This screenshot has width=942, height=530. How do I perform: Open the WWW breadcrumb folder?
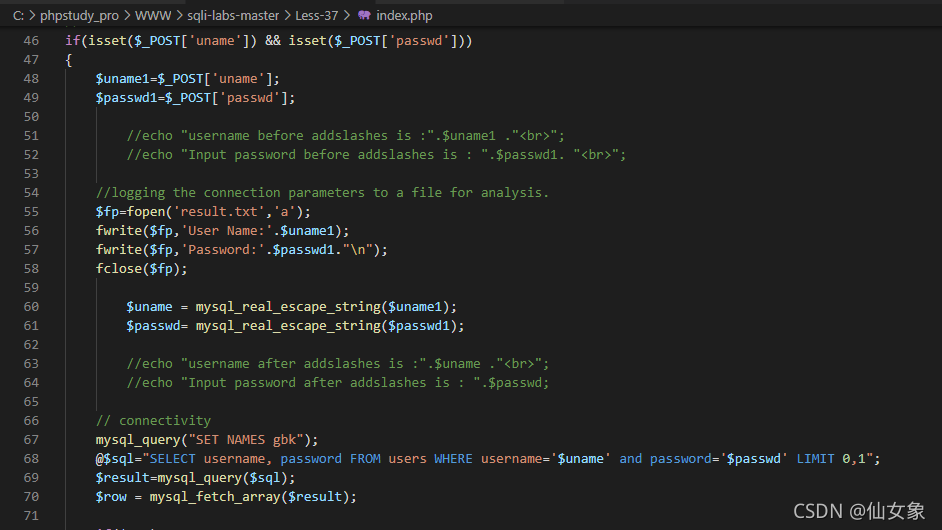[x=153, y=16]
